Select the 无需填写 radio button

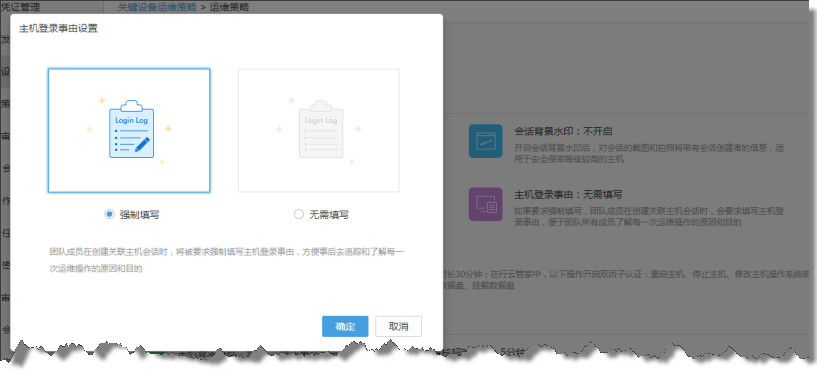[x=299, y=214]
